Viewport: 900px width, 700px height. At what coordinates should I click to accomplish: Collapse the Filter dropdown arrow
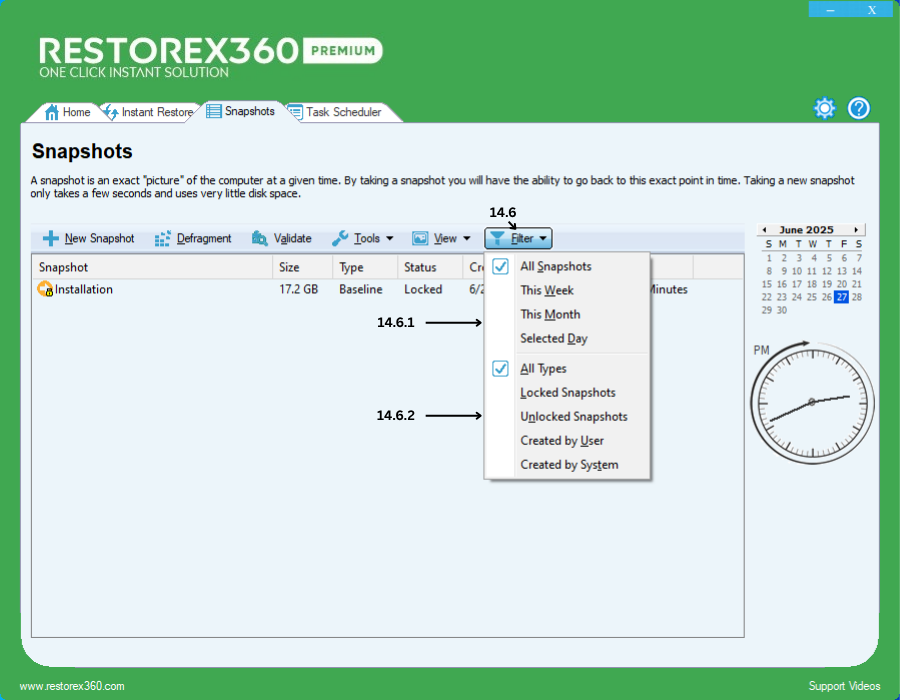point(543,238)
